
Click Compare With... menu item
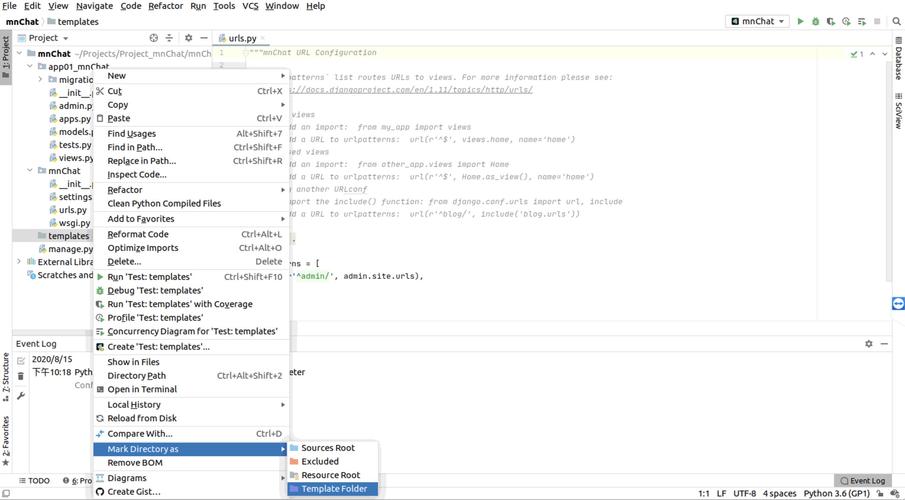[191, 434]
